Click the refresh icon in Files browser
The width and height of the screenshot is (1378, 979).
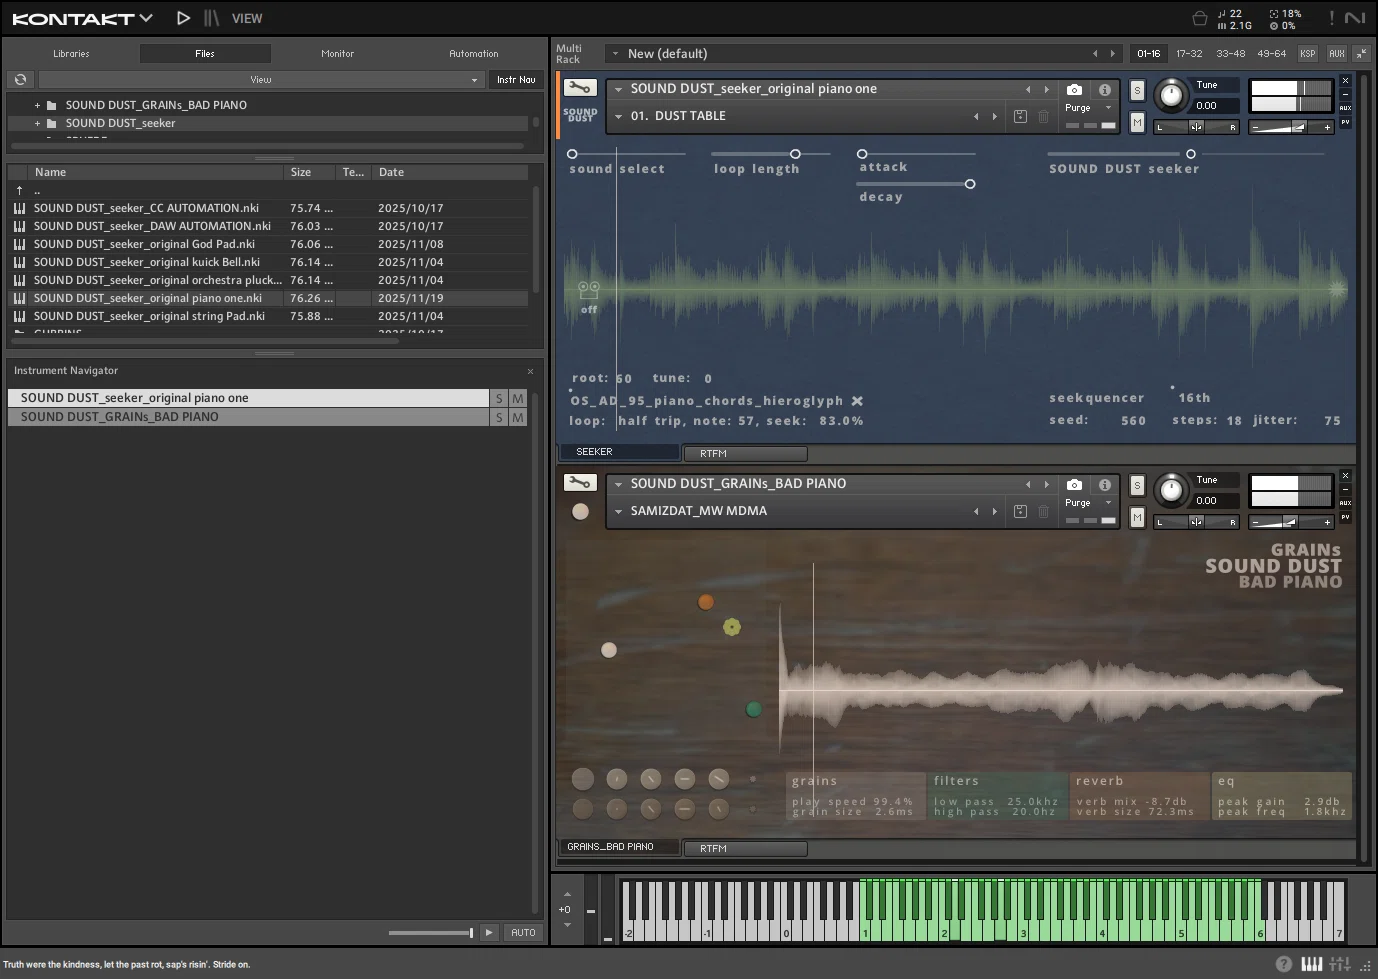tap(20, 79)
